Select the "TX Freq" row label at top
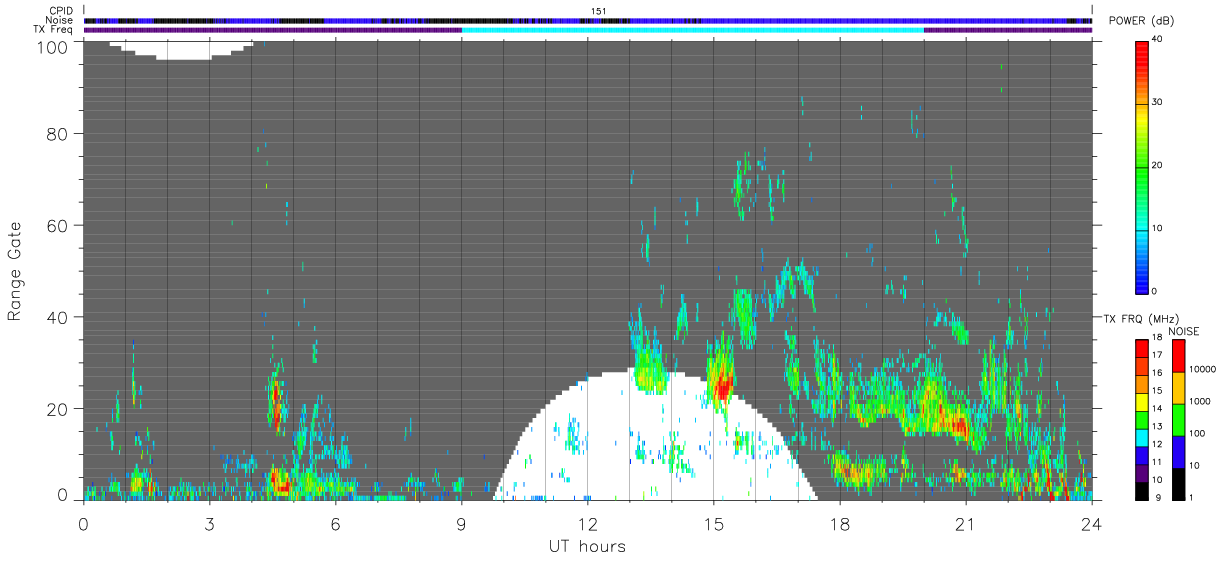The image size is (1228, 567). tap(54, 30)
